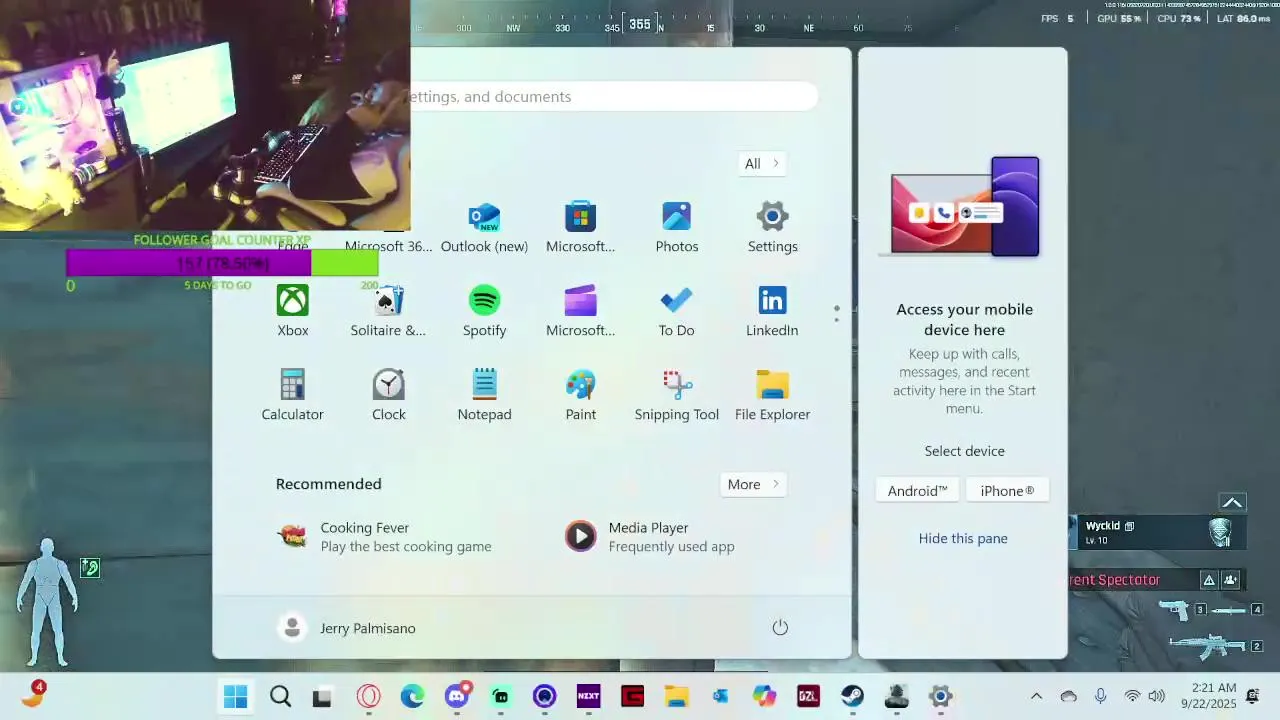Open the Photos app
Image resolution: width=1280 pixels, height=720 pixels.
point(677,228)
